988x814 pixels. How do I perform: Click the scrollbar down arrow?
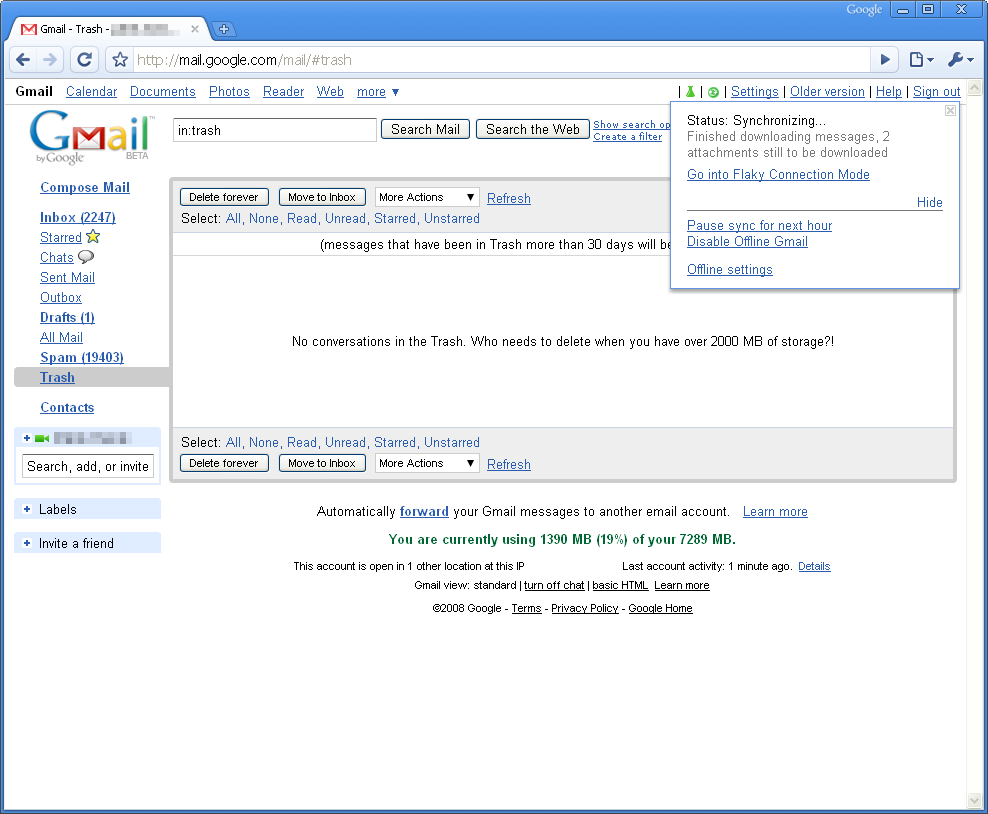(x=975, y=801)
